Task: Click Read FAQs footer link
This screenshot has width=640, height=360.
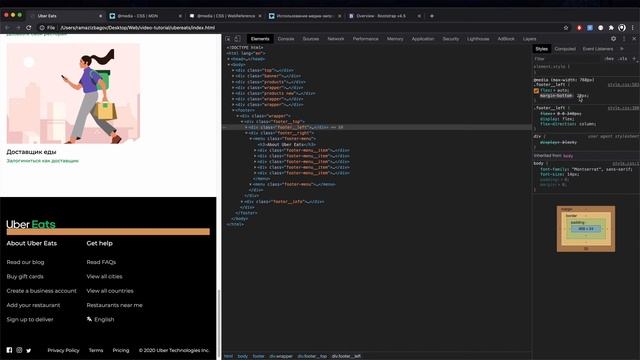Action: (101, 262)
